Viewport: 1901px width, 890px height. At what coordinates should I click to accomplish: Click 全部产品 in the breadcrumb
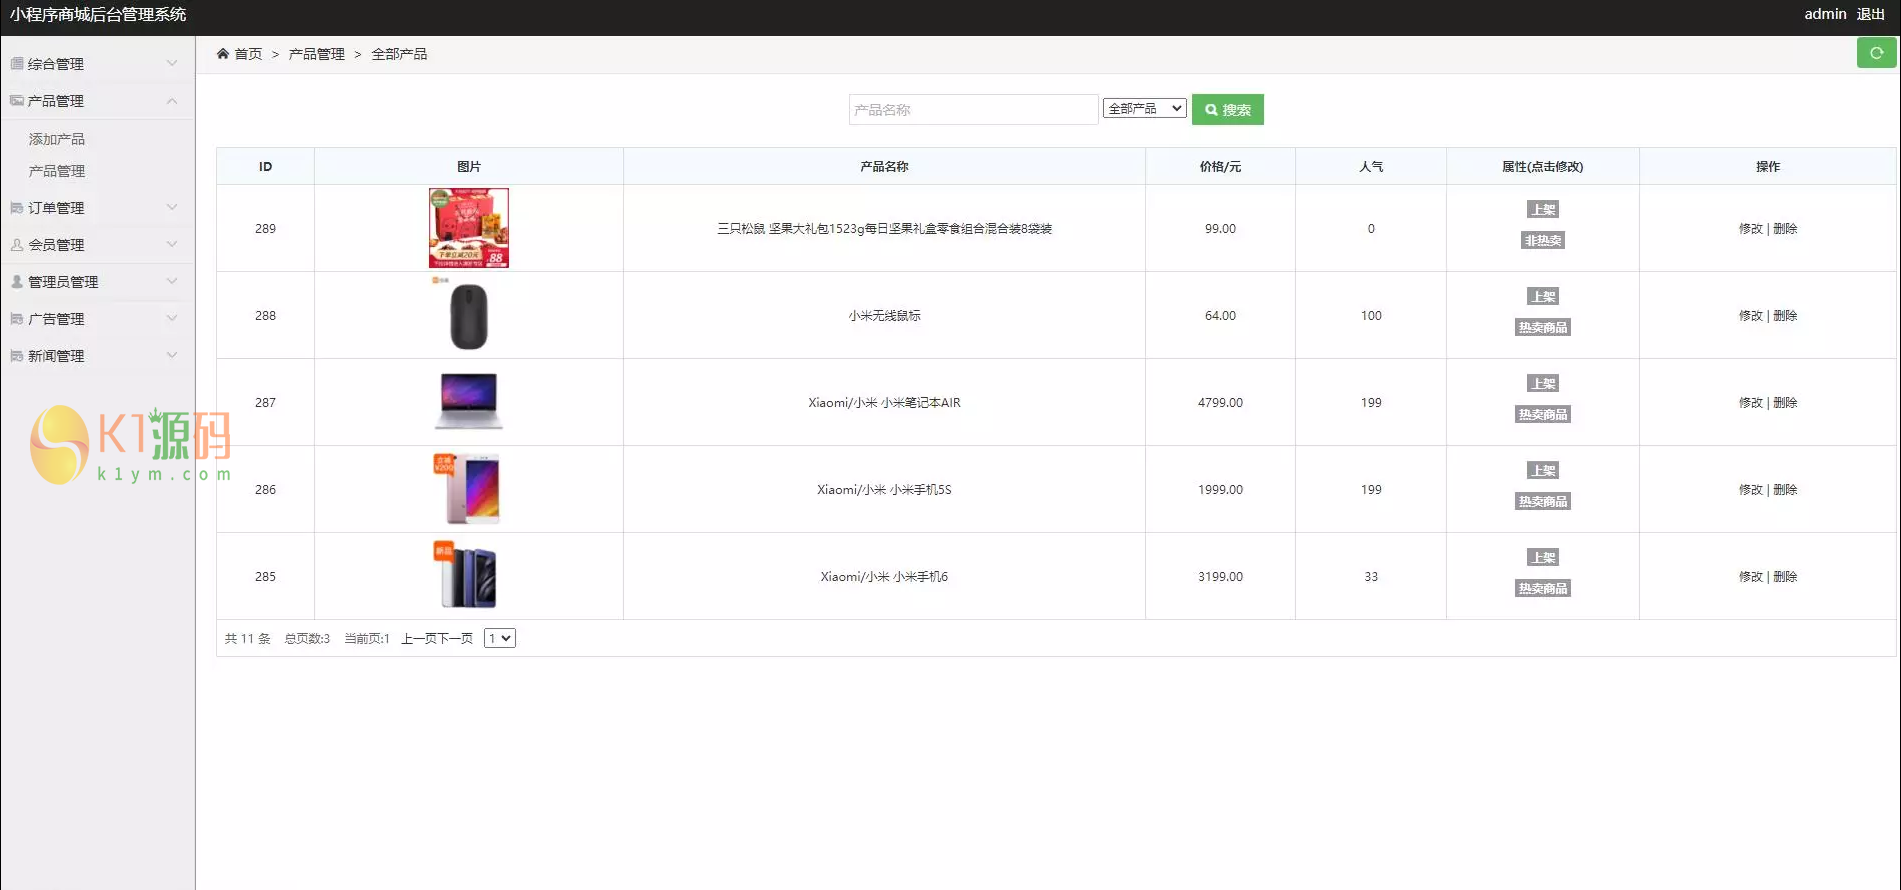coord(399,54)
